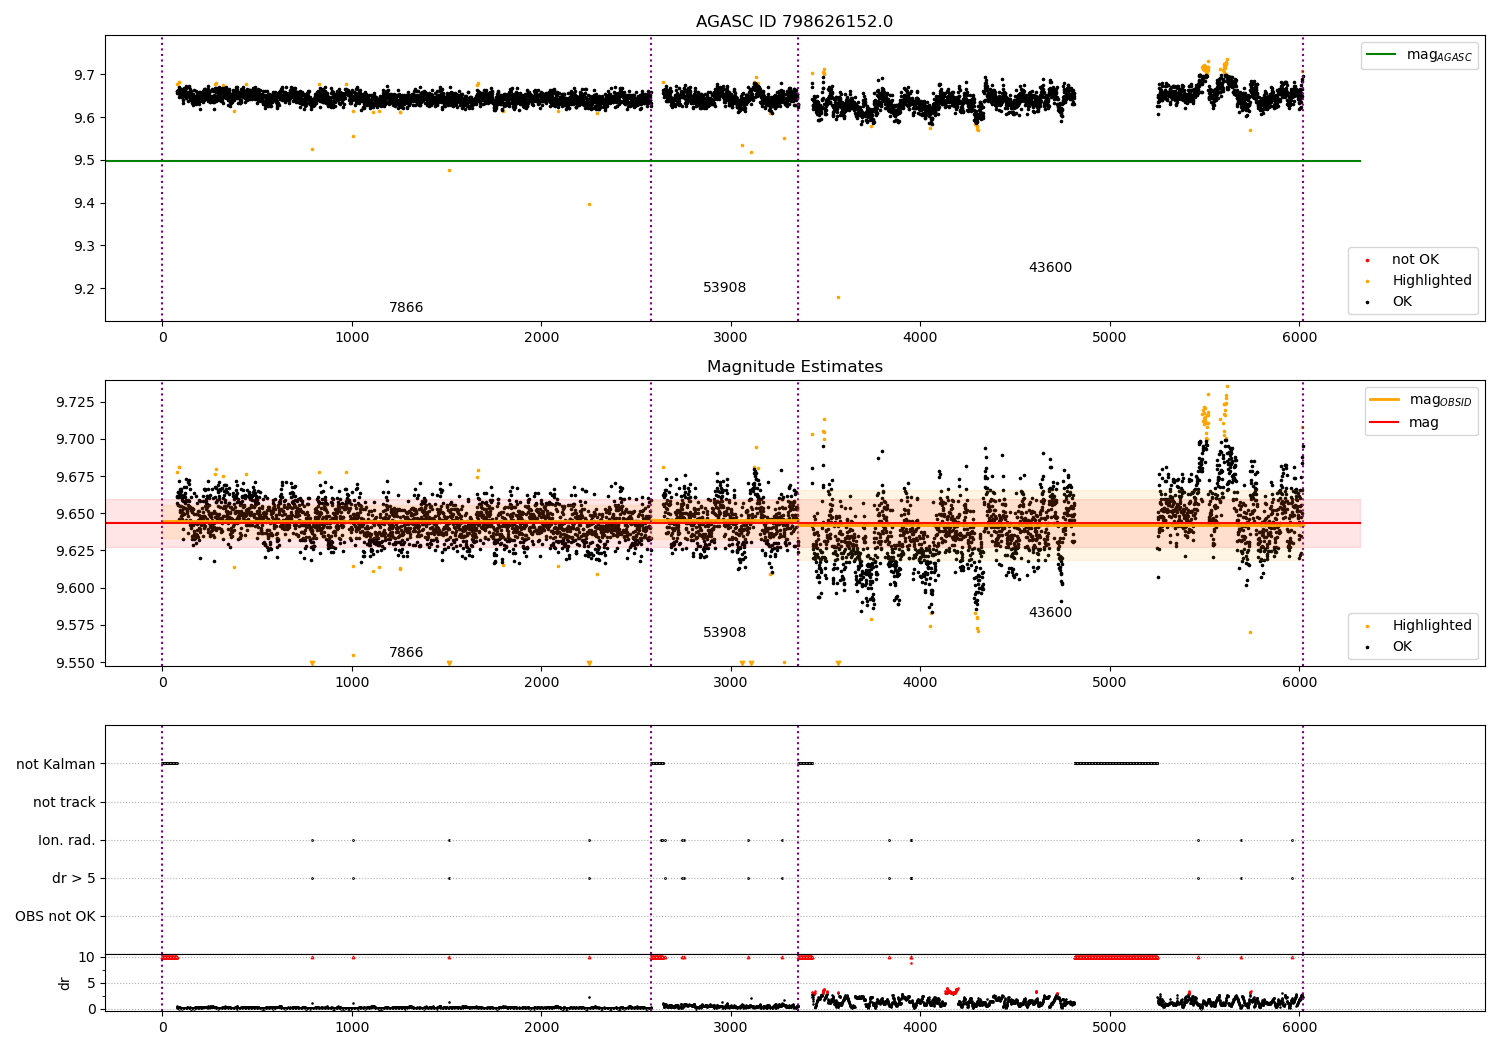Click the 10 tick on the dr axis
This screenshot has height=1050, width=1500.
pyautogui.click(x=88, y=957)
